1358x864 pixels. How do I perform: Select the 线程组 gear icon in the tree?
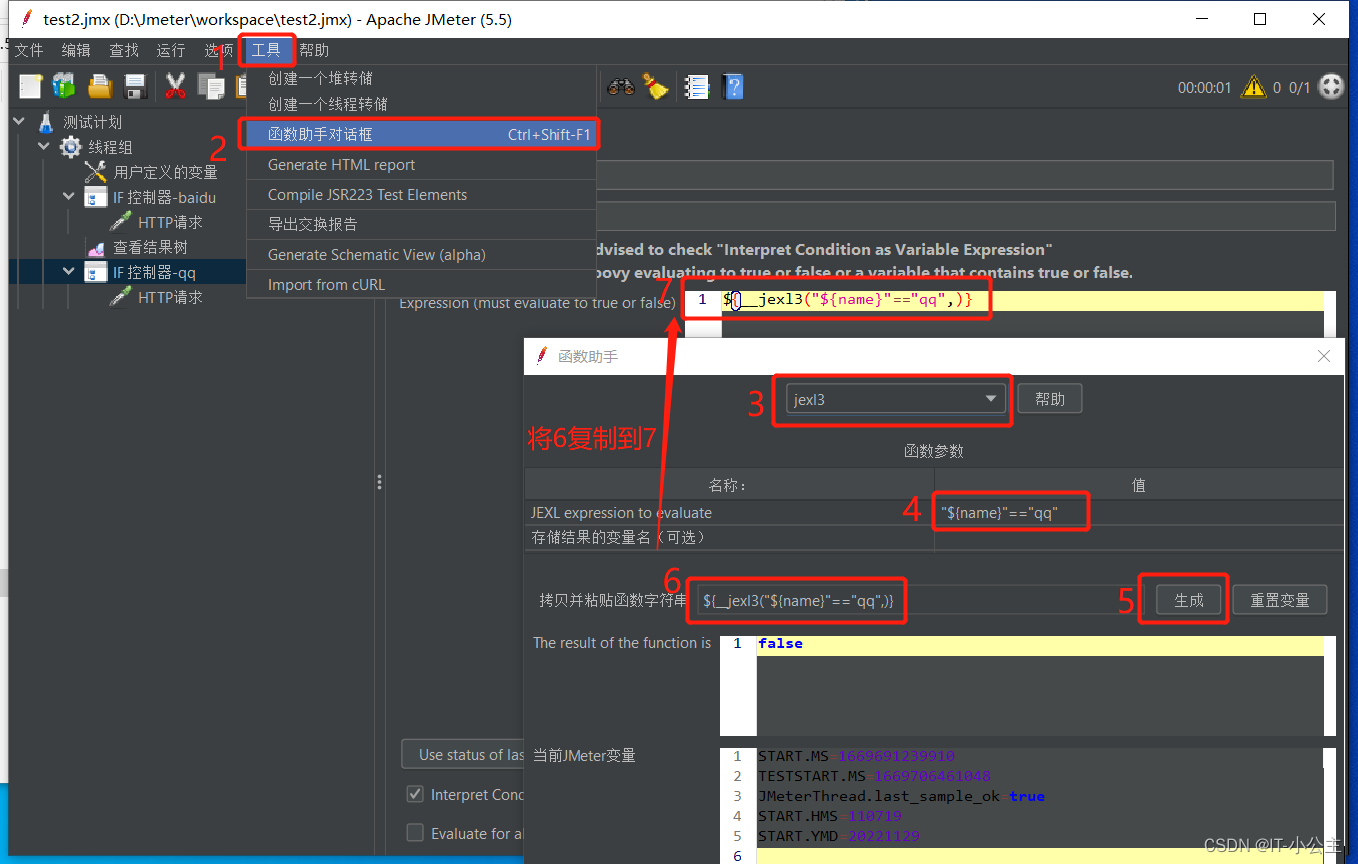pyautogui.click(x=71, y=147)
